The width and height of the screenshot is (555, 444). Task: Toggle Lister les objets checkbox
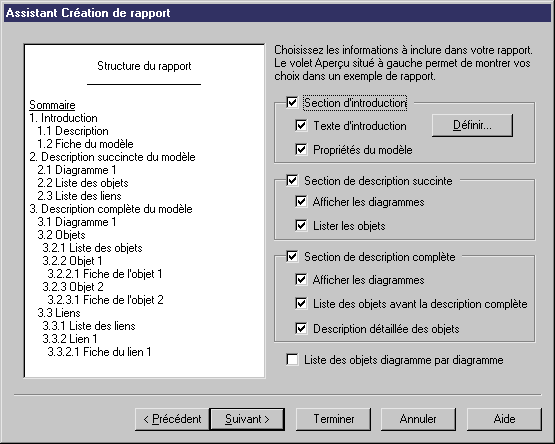click(301, 225)
